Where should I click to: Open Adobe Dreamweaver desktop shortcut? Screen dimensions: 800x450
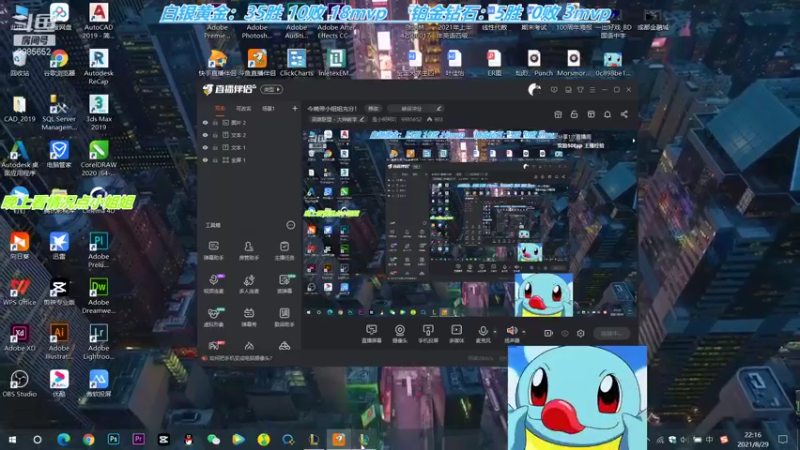[x=98, y=296]
